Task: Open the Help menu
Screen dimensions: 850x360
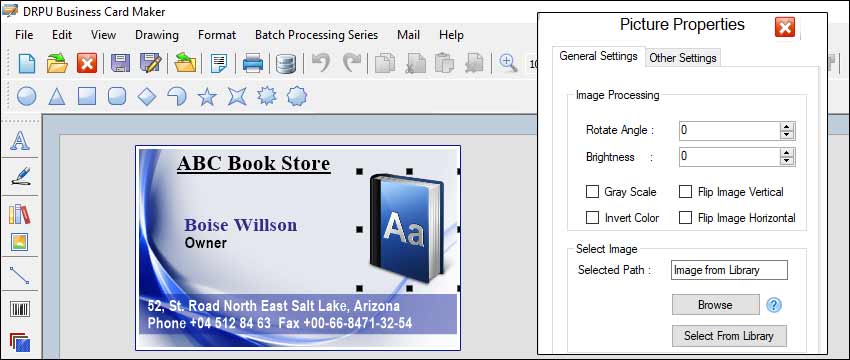Action: coord(451,35)
